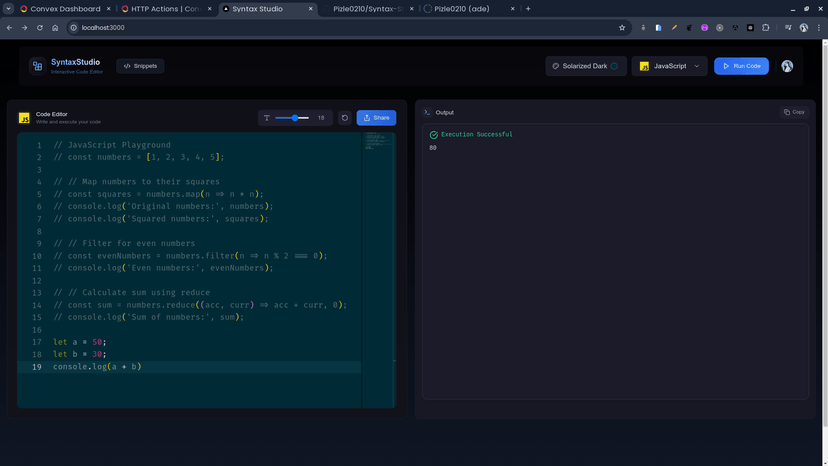Adjust the font size slider

[x=292, y=118]
